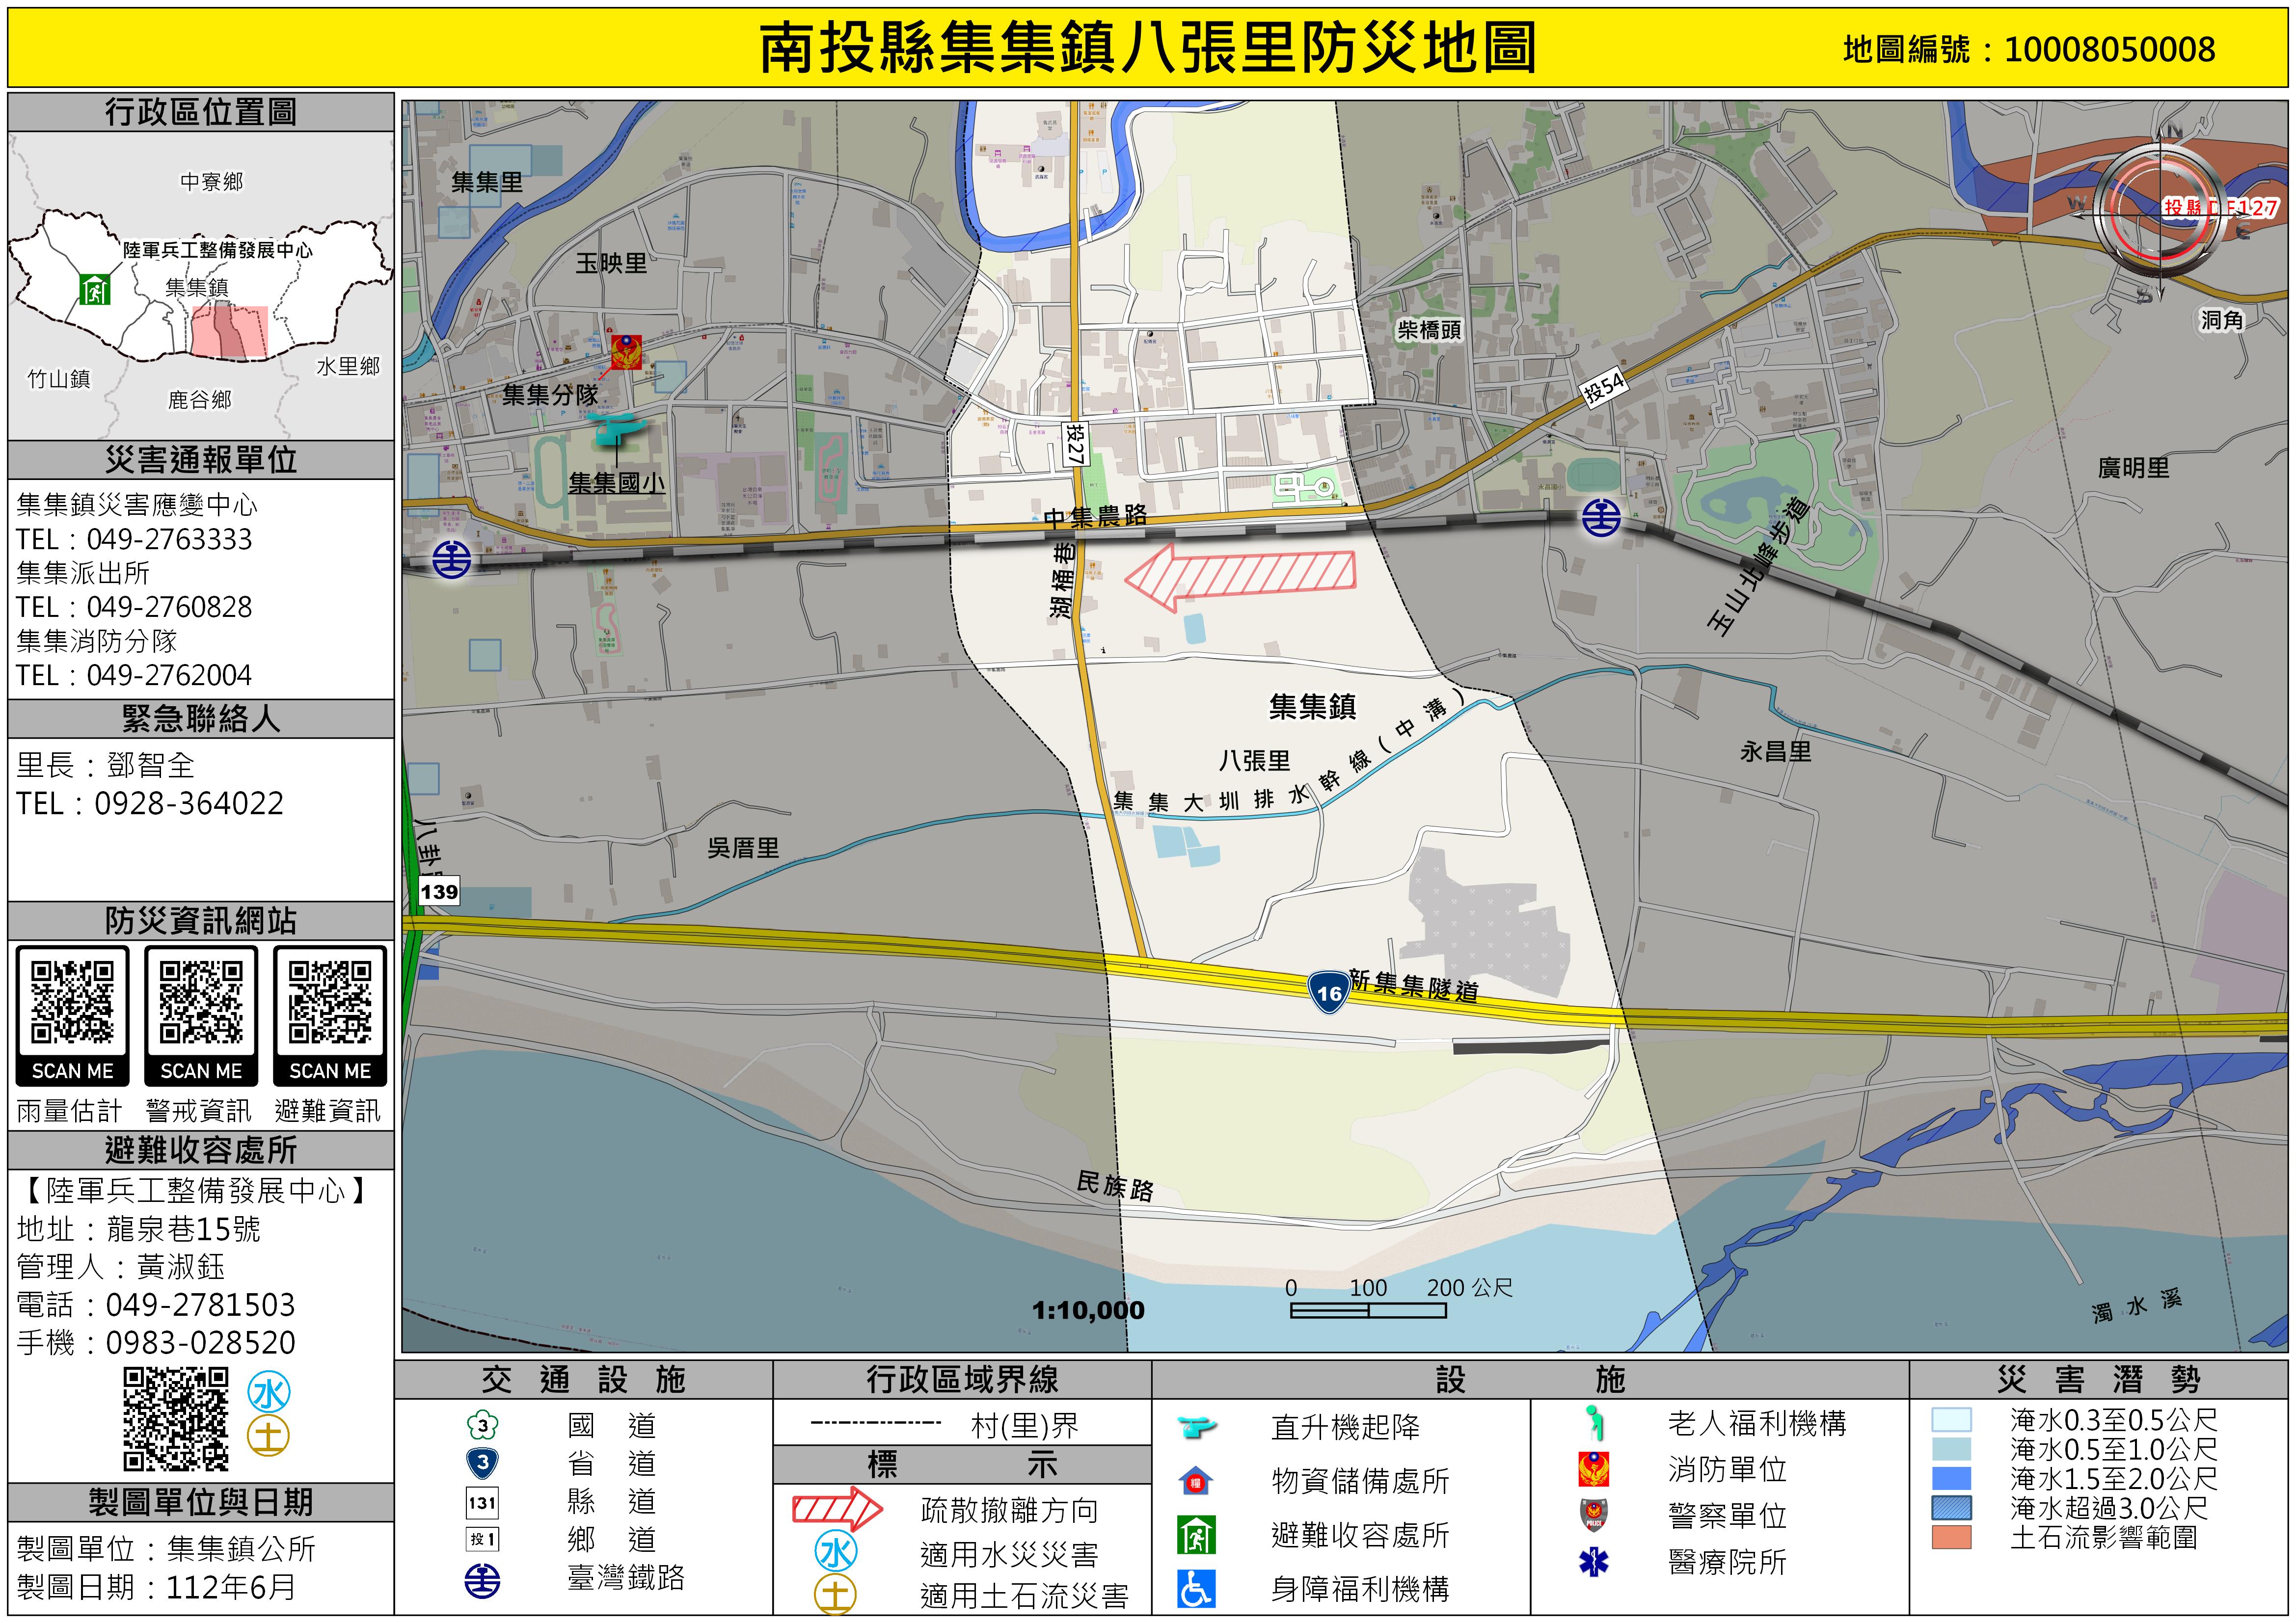Click the fire station icon near 集集分隊

(627, 352)
